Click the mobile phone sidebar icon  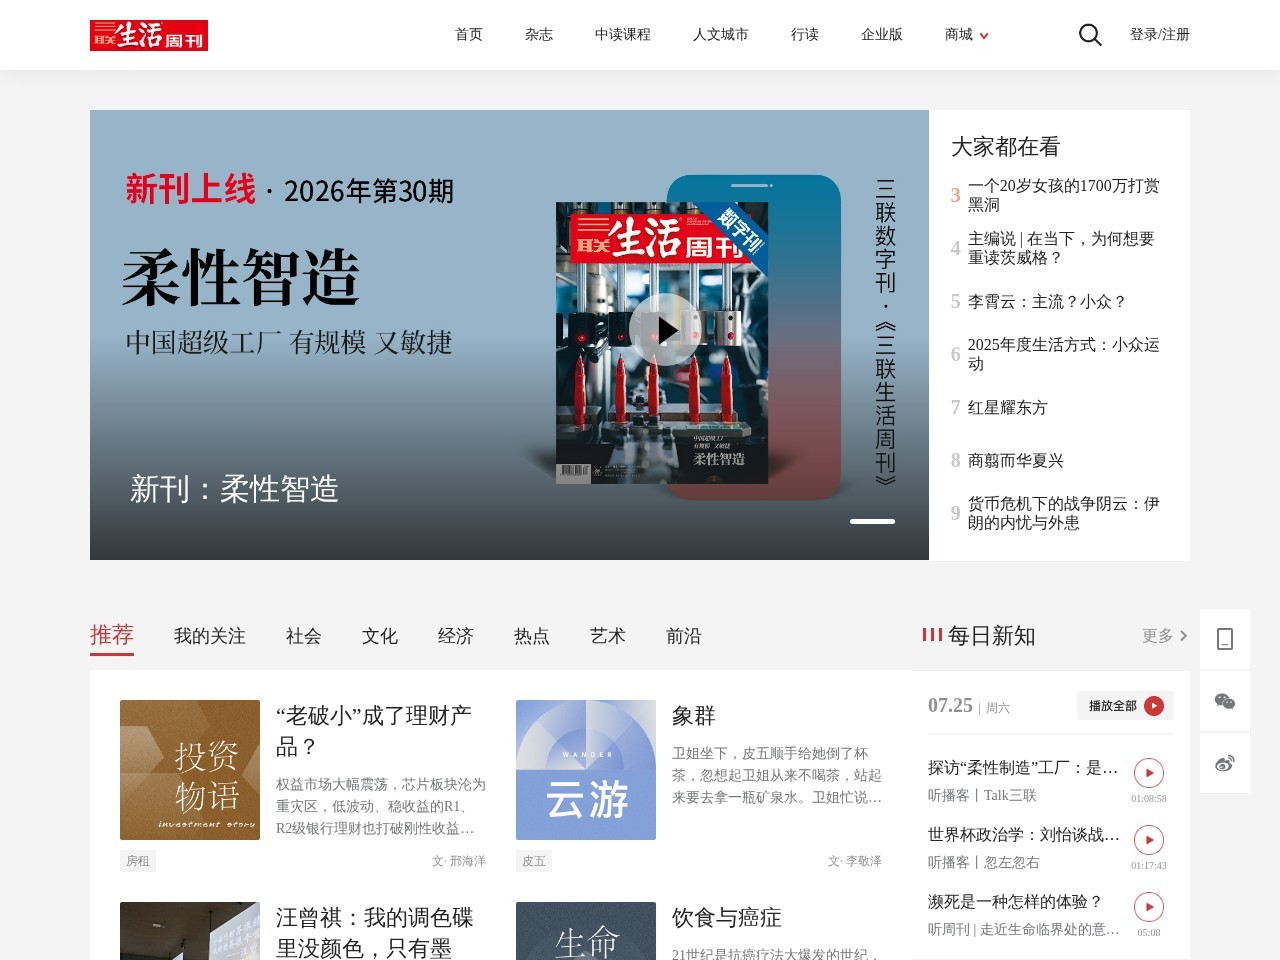(1225, 639)
